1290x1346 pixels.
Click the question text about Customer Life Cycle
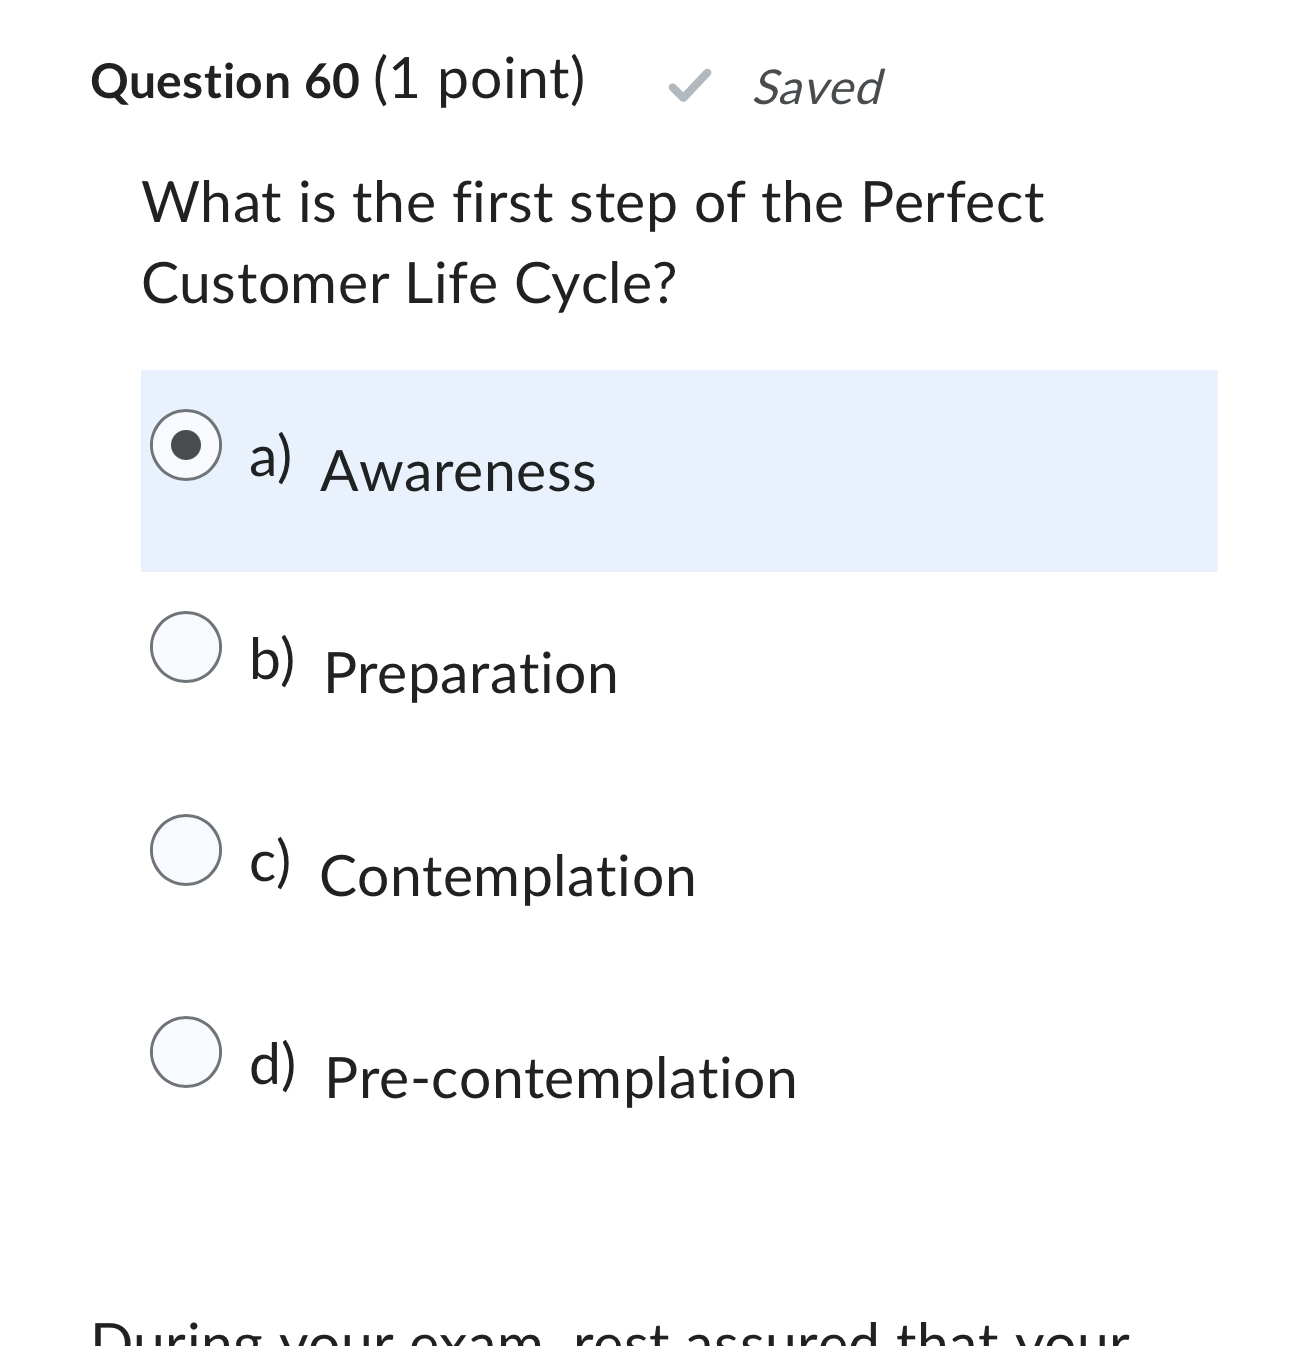point(590,240)
